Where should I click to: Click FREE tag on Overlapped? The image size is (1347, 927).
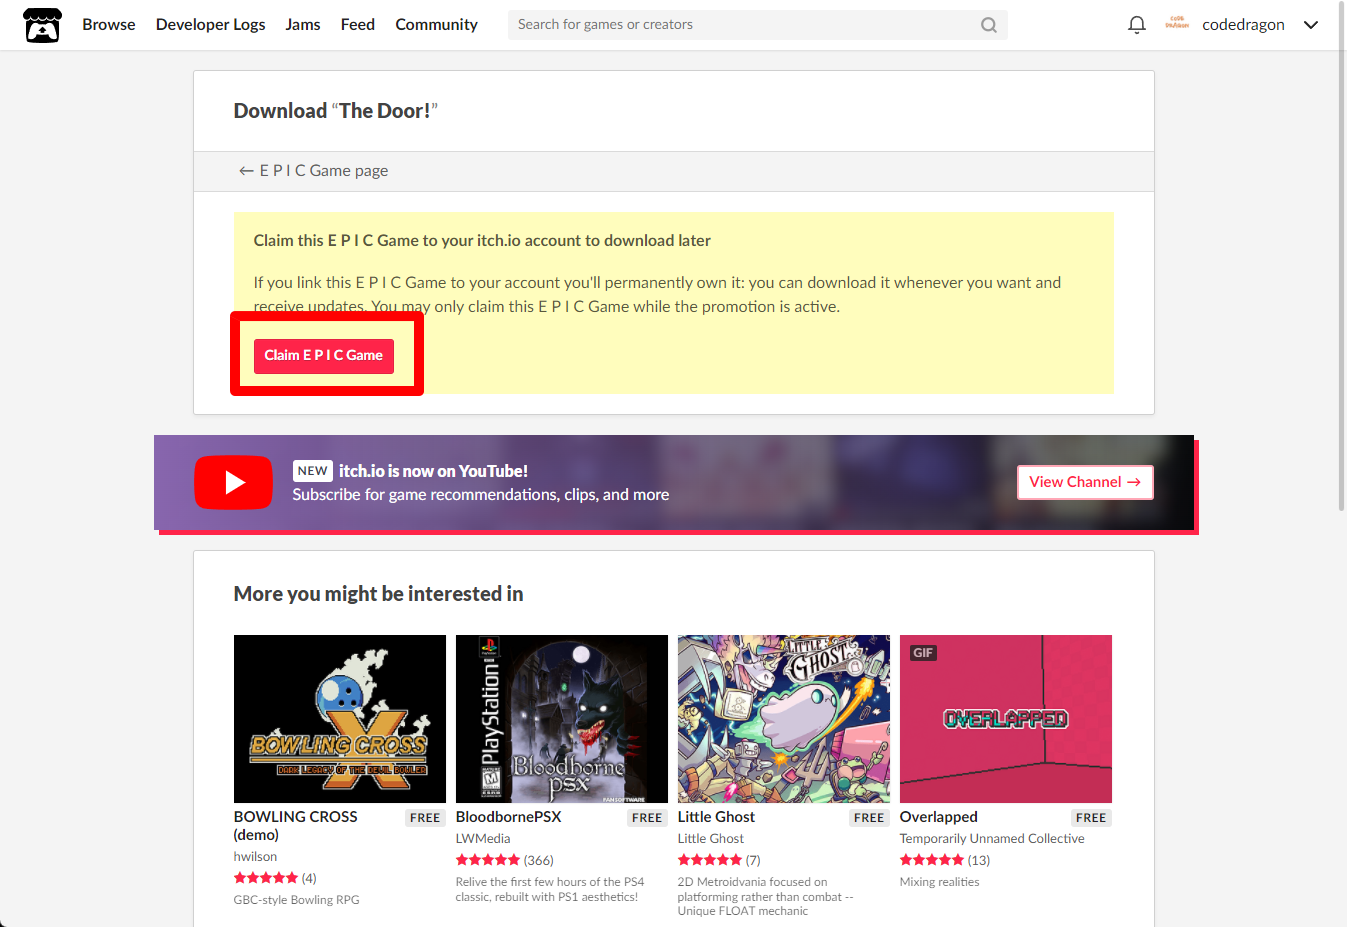pyautogui.click(x=1091, y=818)
